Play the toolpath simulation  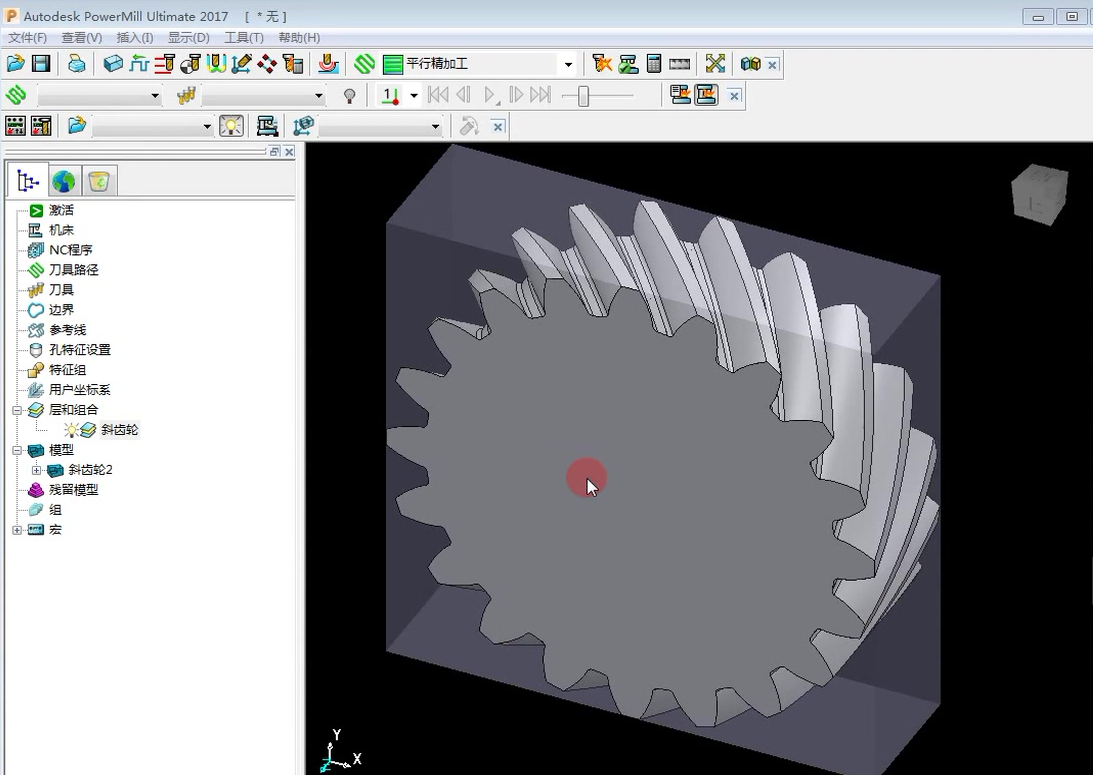point(491,95)
